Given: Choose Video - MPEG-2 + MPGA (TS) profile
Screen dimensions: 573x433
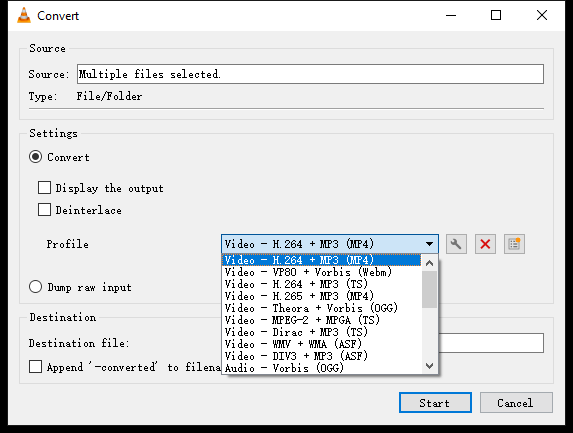Looking at the screenshot, I should tap(322, 320).
